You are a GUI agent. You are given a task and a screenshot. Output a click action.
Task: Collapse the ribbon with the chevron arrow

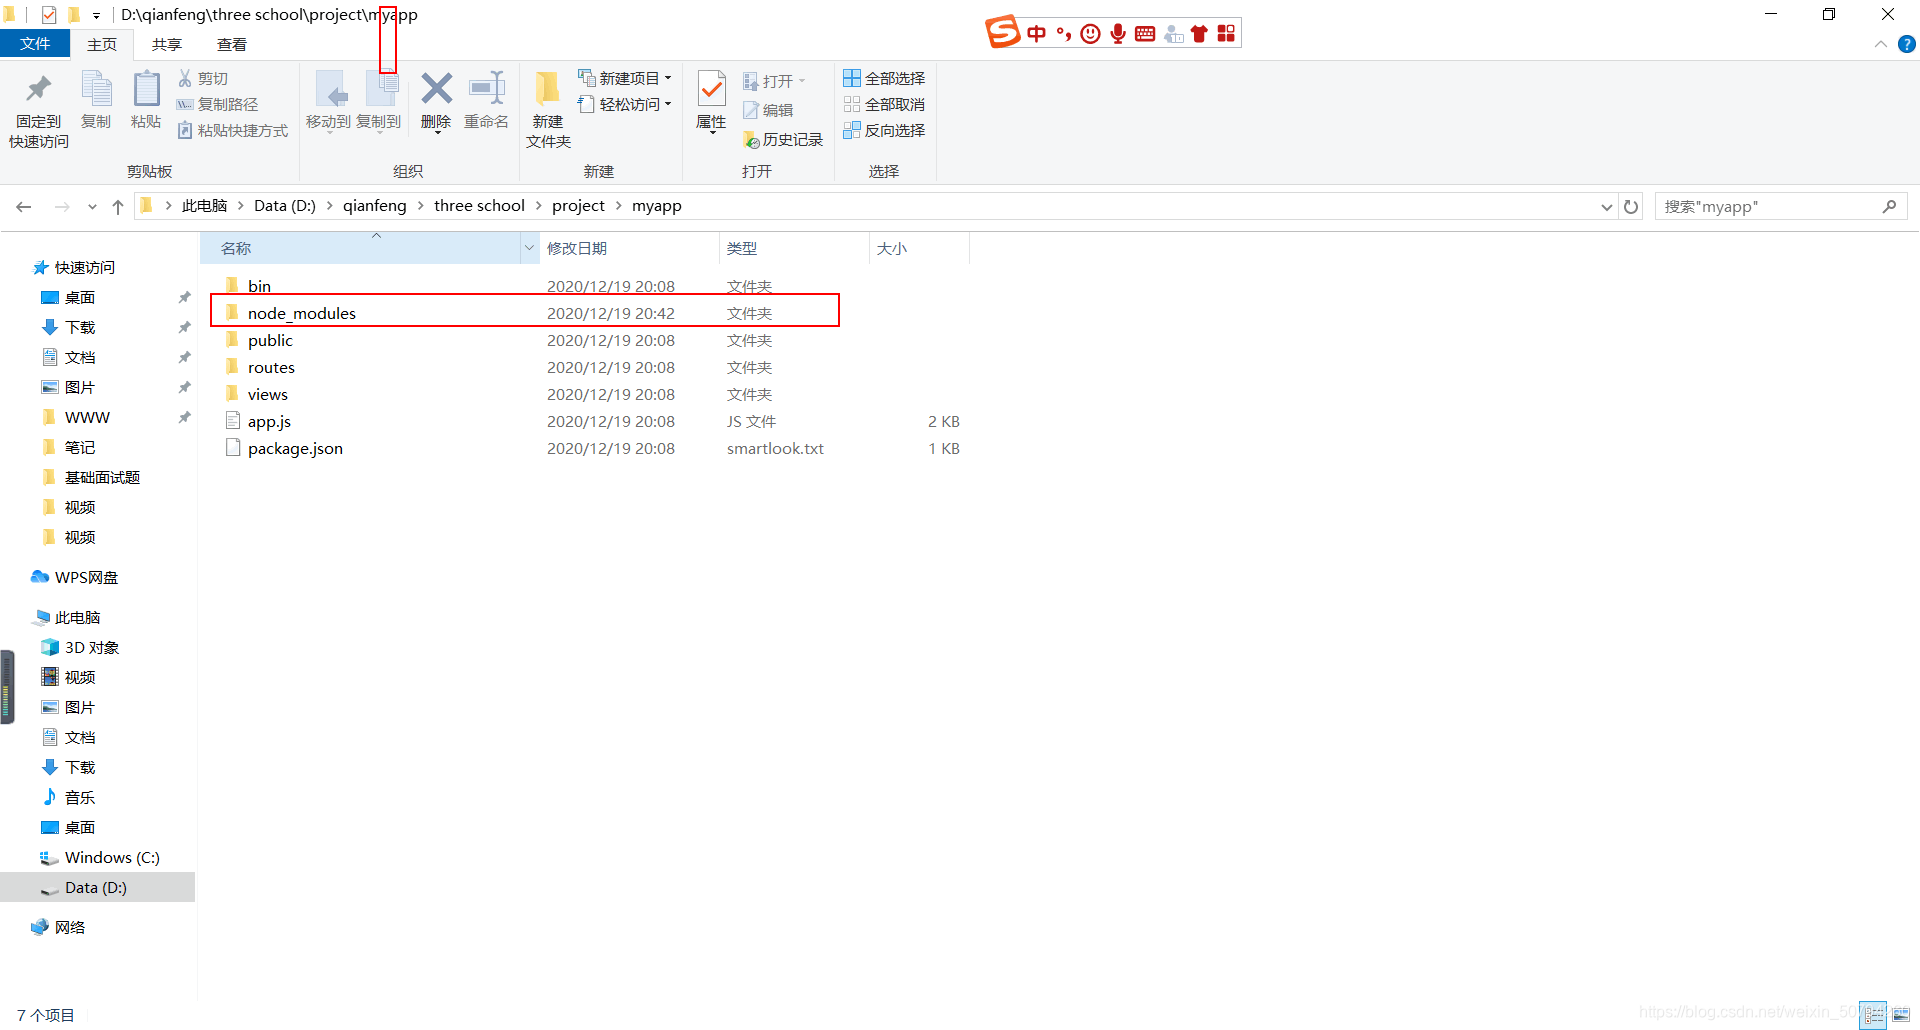tap(1881, 44)
